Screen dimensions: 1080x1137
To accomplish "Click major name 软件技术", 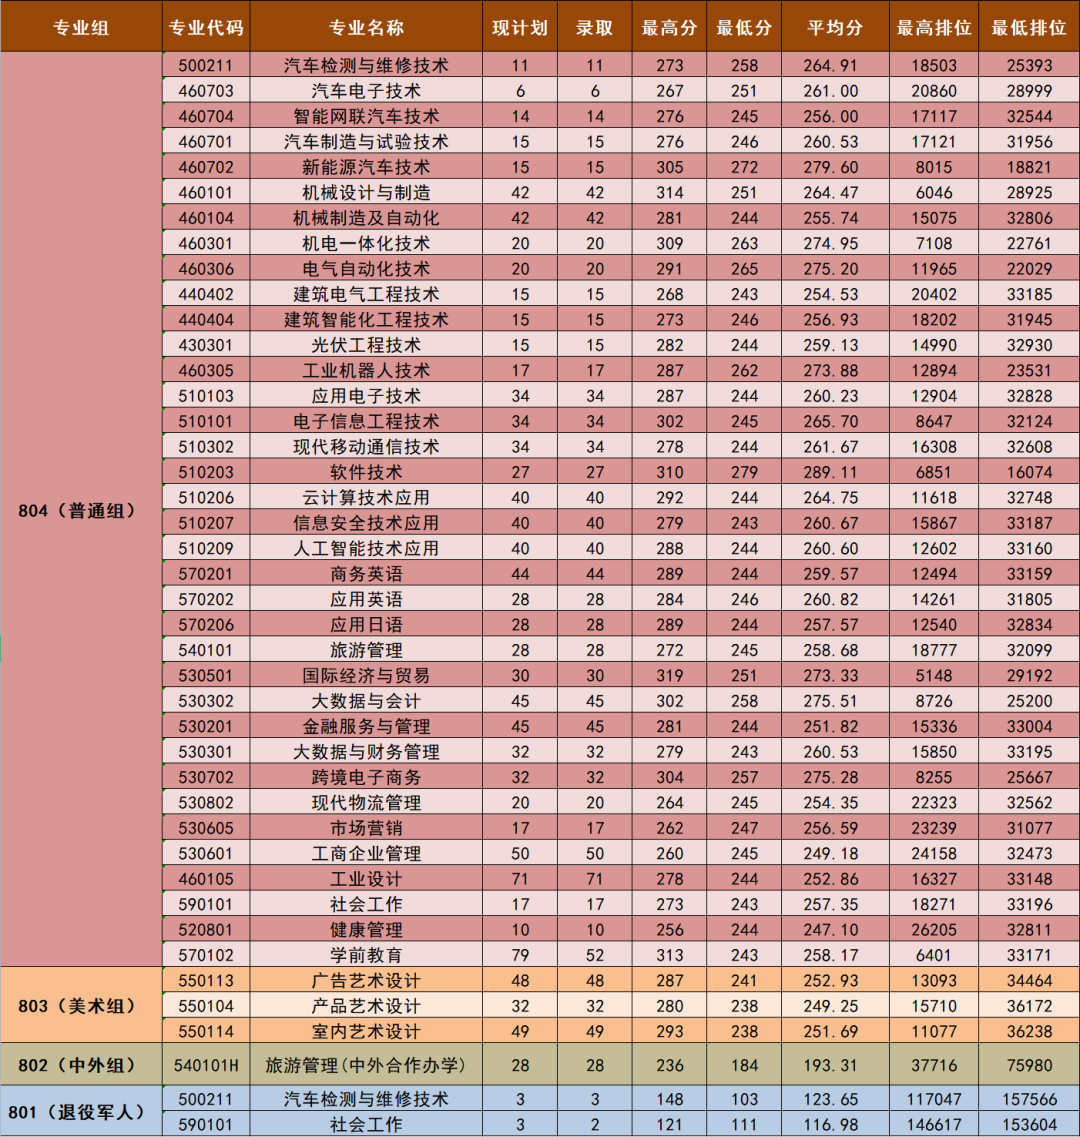I will [x=366, y=472].
